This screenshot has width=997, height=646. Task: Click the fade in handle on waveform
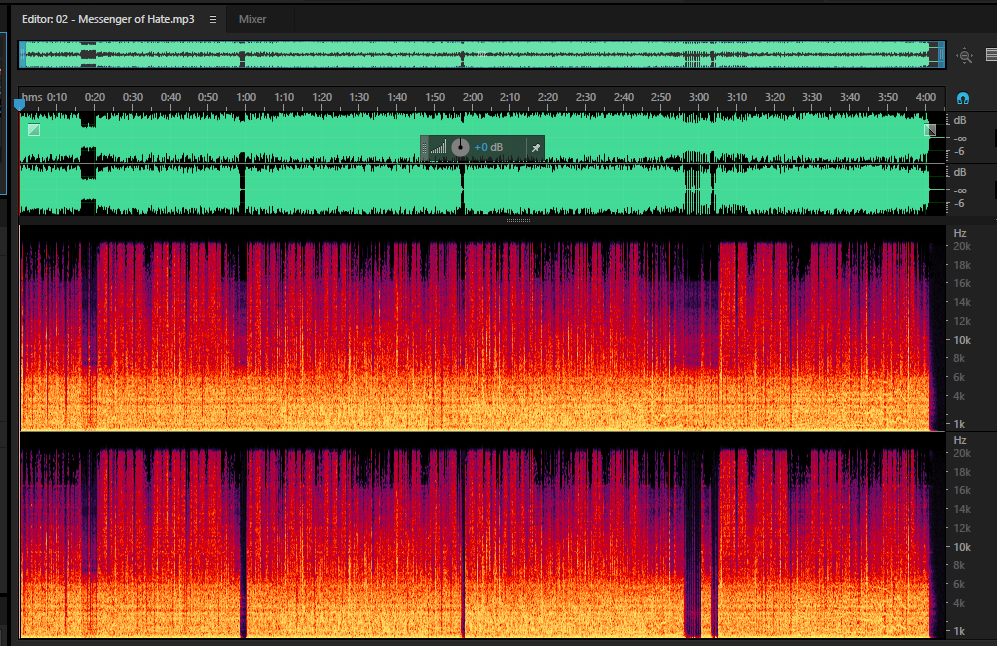34,130
